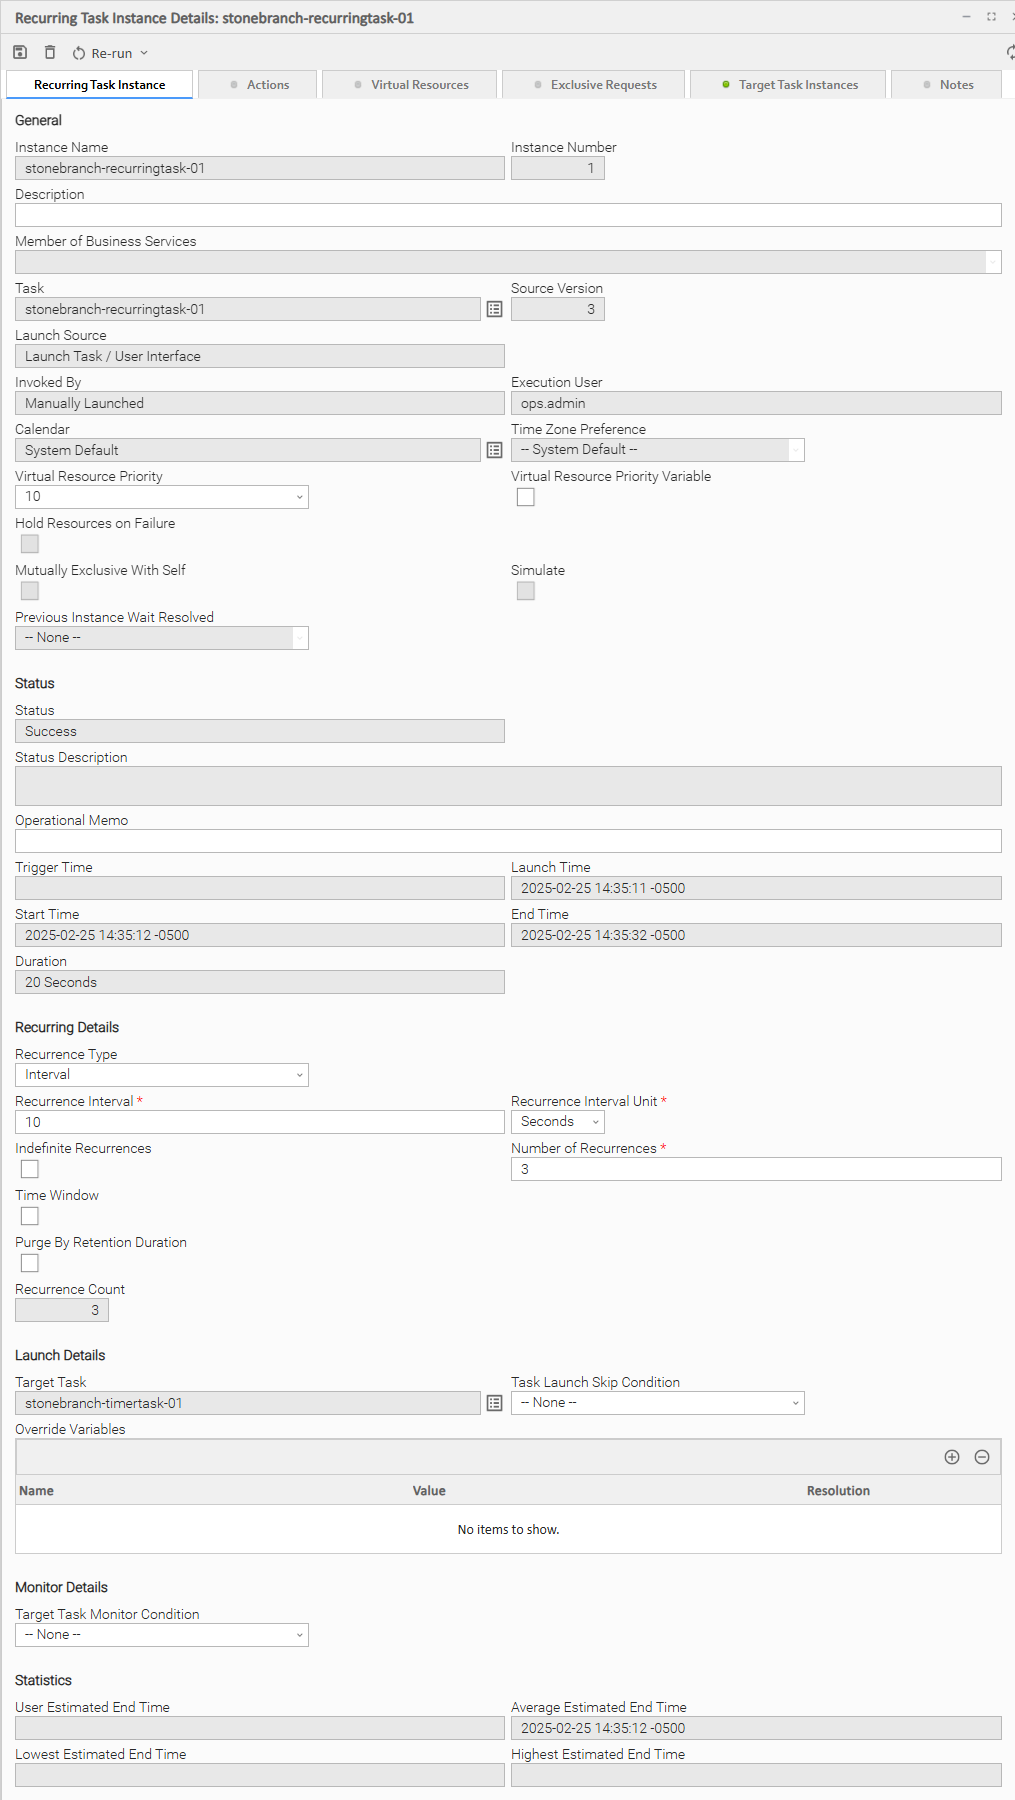Click the Number of Recurrences field
The width and height of the screenshot is (1015, 1800).
[x=756, y=1169]
